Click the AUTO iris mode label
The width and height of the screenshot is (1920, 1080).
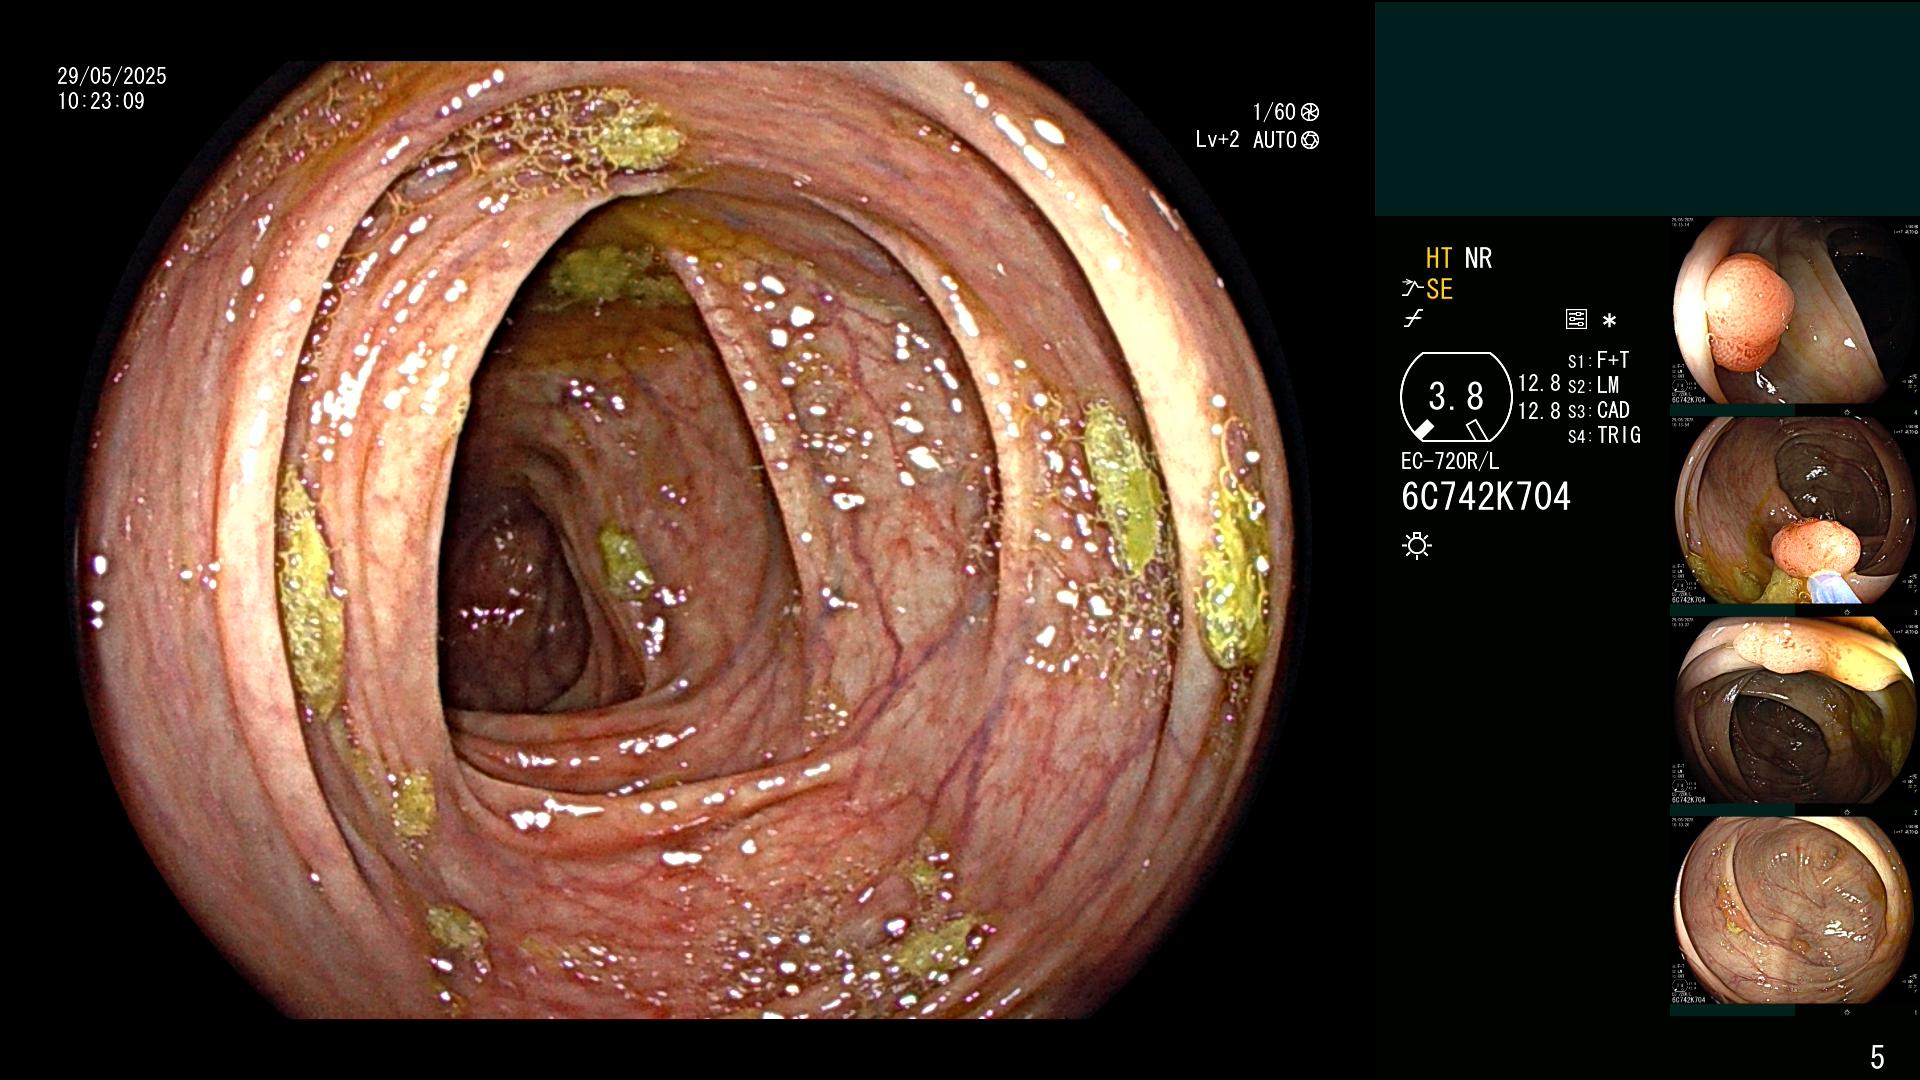click(x=1275, y=140)
